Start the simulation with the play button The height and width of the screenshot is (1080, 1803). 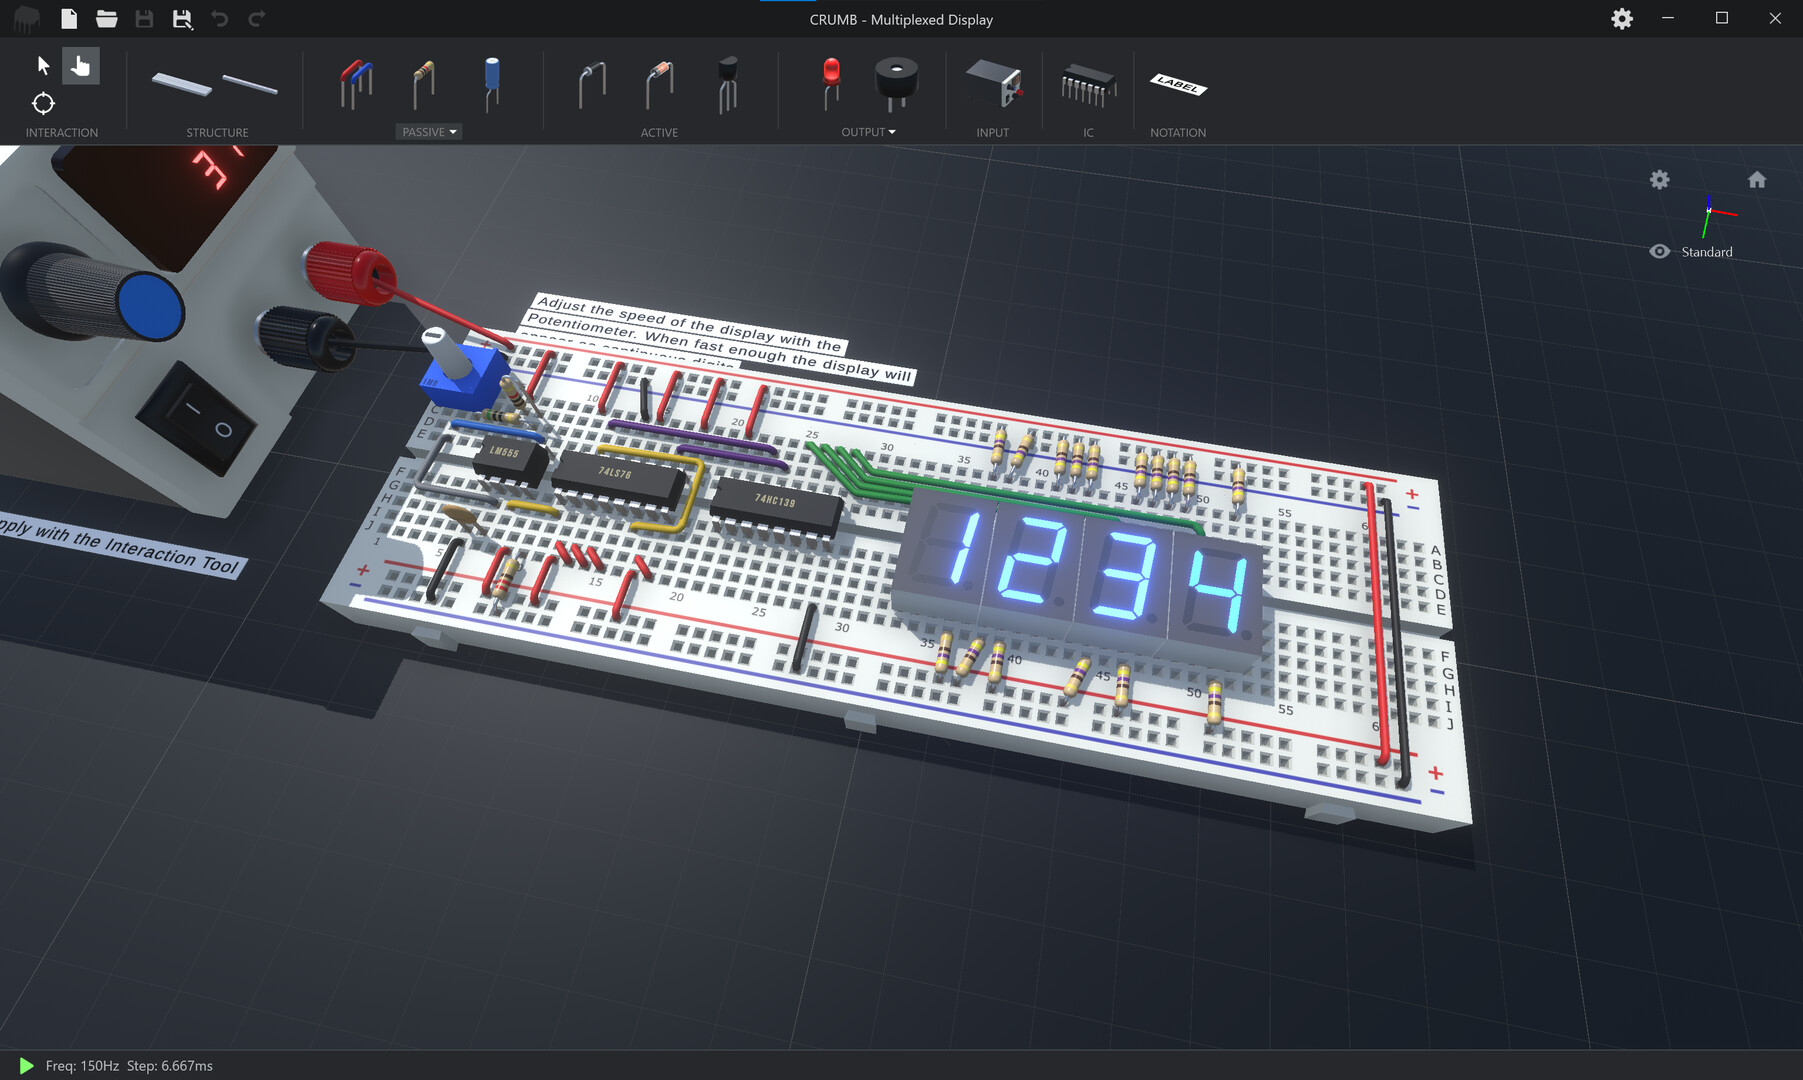[25, 1065]
